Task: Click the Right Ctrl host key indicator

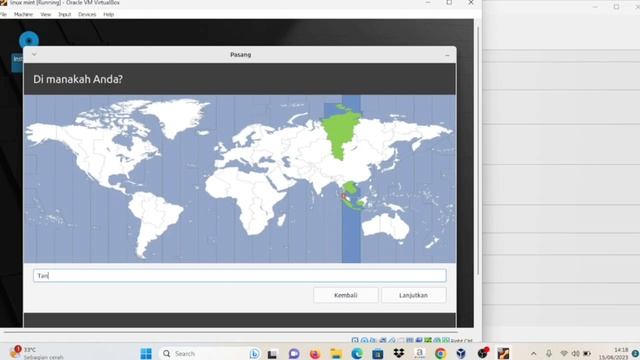Action: pos(461,340)
